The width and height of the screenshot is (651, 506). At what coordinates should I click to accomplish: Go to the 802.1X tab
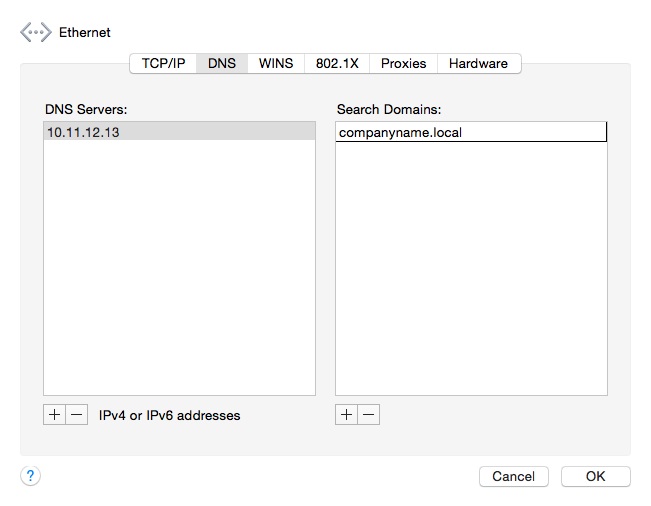point(337,63)
